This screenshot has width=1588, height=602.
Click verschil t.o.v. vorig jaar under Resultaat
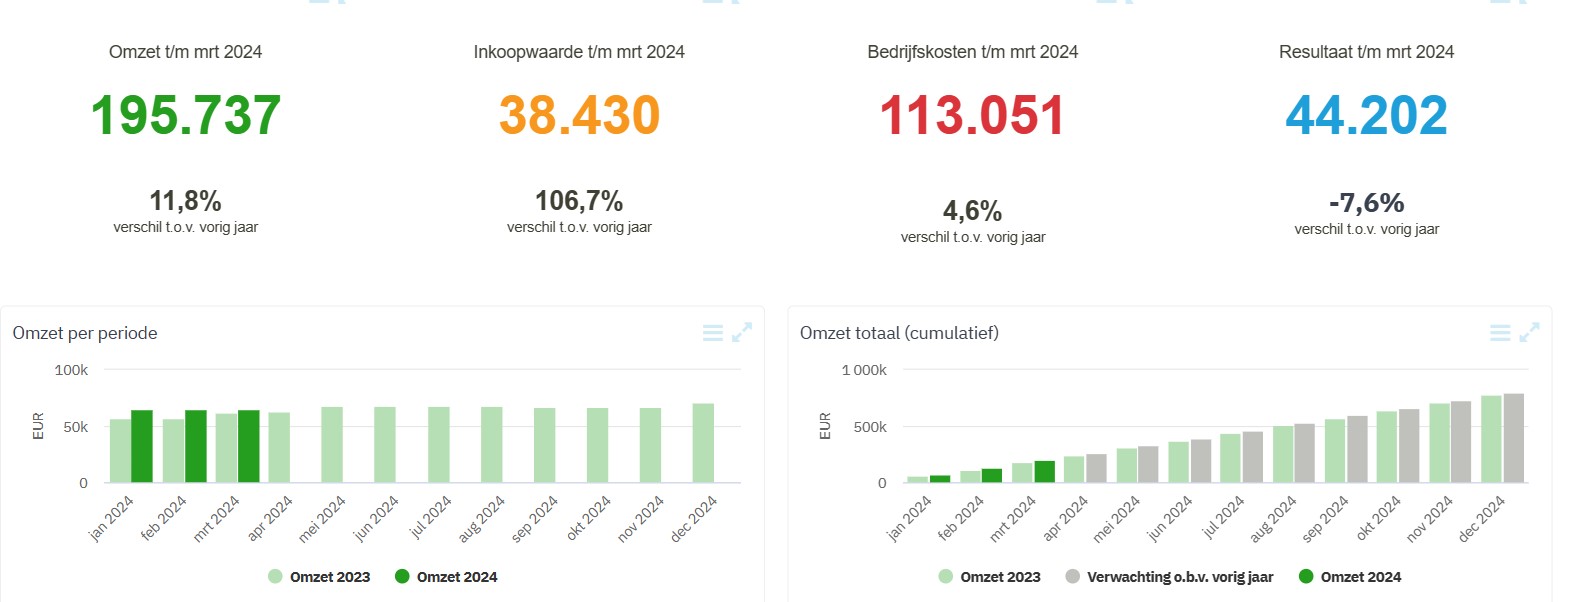pyautogui.click(x=1366, y=228)
